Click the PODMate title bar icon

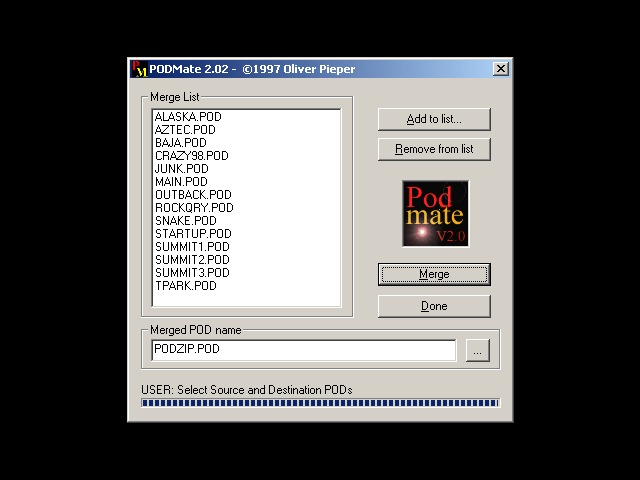(138, 69)
